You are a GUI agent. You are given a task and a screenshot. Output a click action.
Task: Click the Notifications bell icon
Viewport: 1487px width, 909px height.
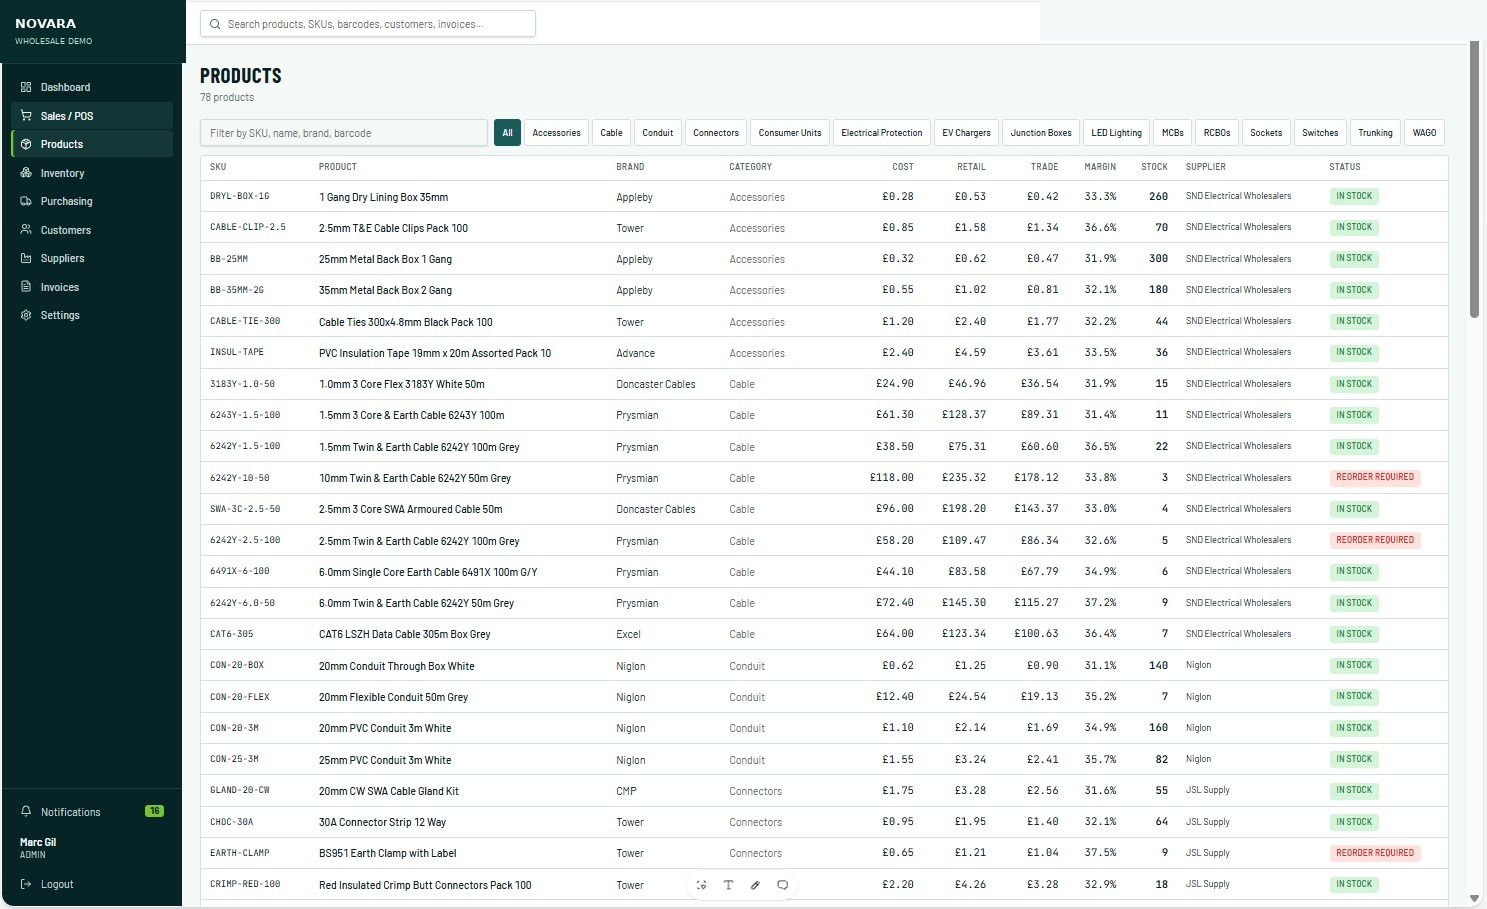(x=26, y=812)
